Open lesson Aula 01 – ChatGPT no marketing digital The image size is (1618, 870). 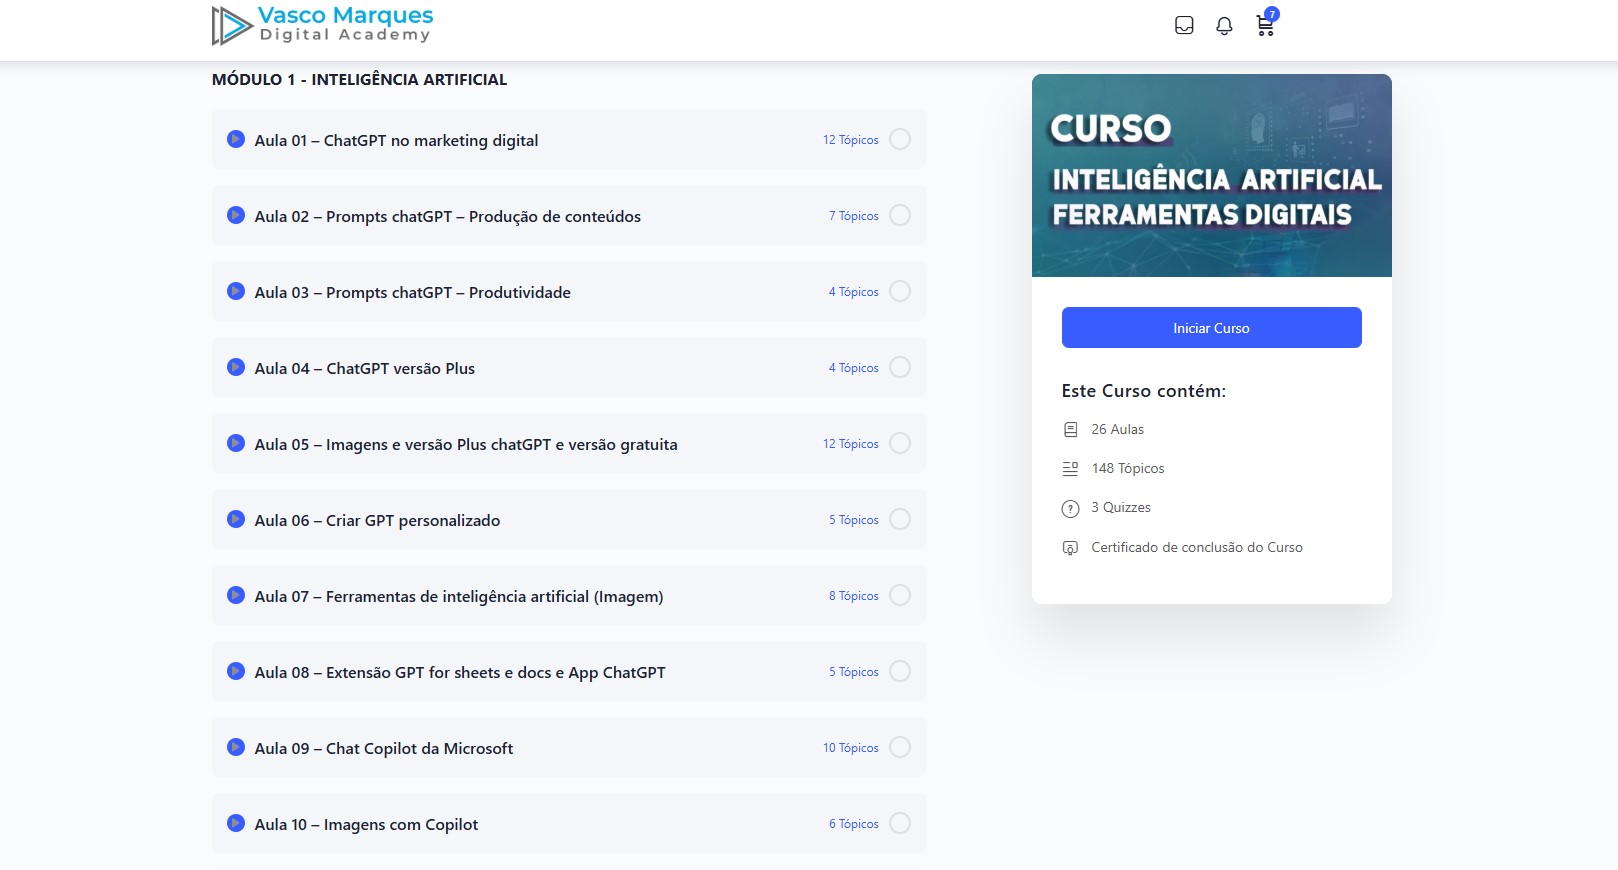(x=396, y=141)
